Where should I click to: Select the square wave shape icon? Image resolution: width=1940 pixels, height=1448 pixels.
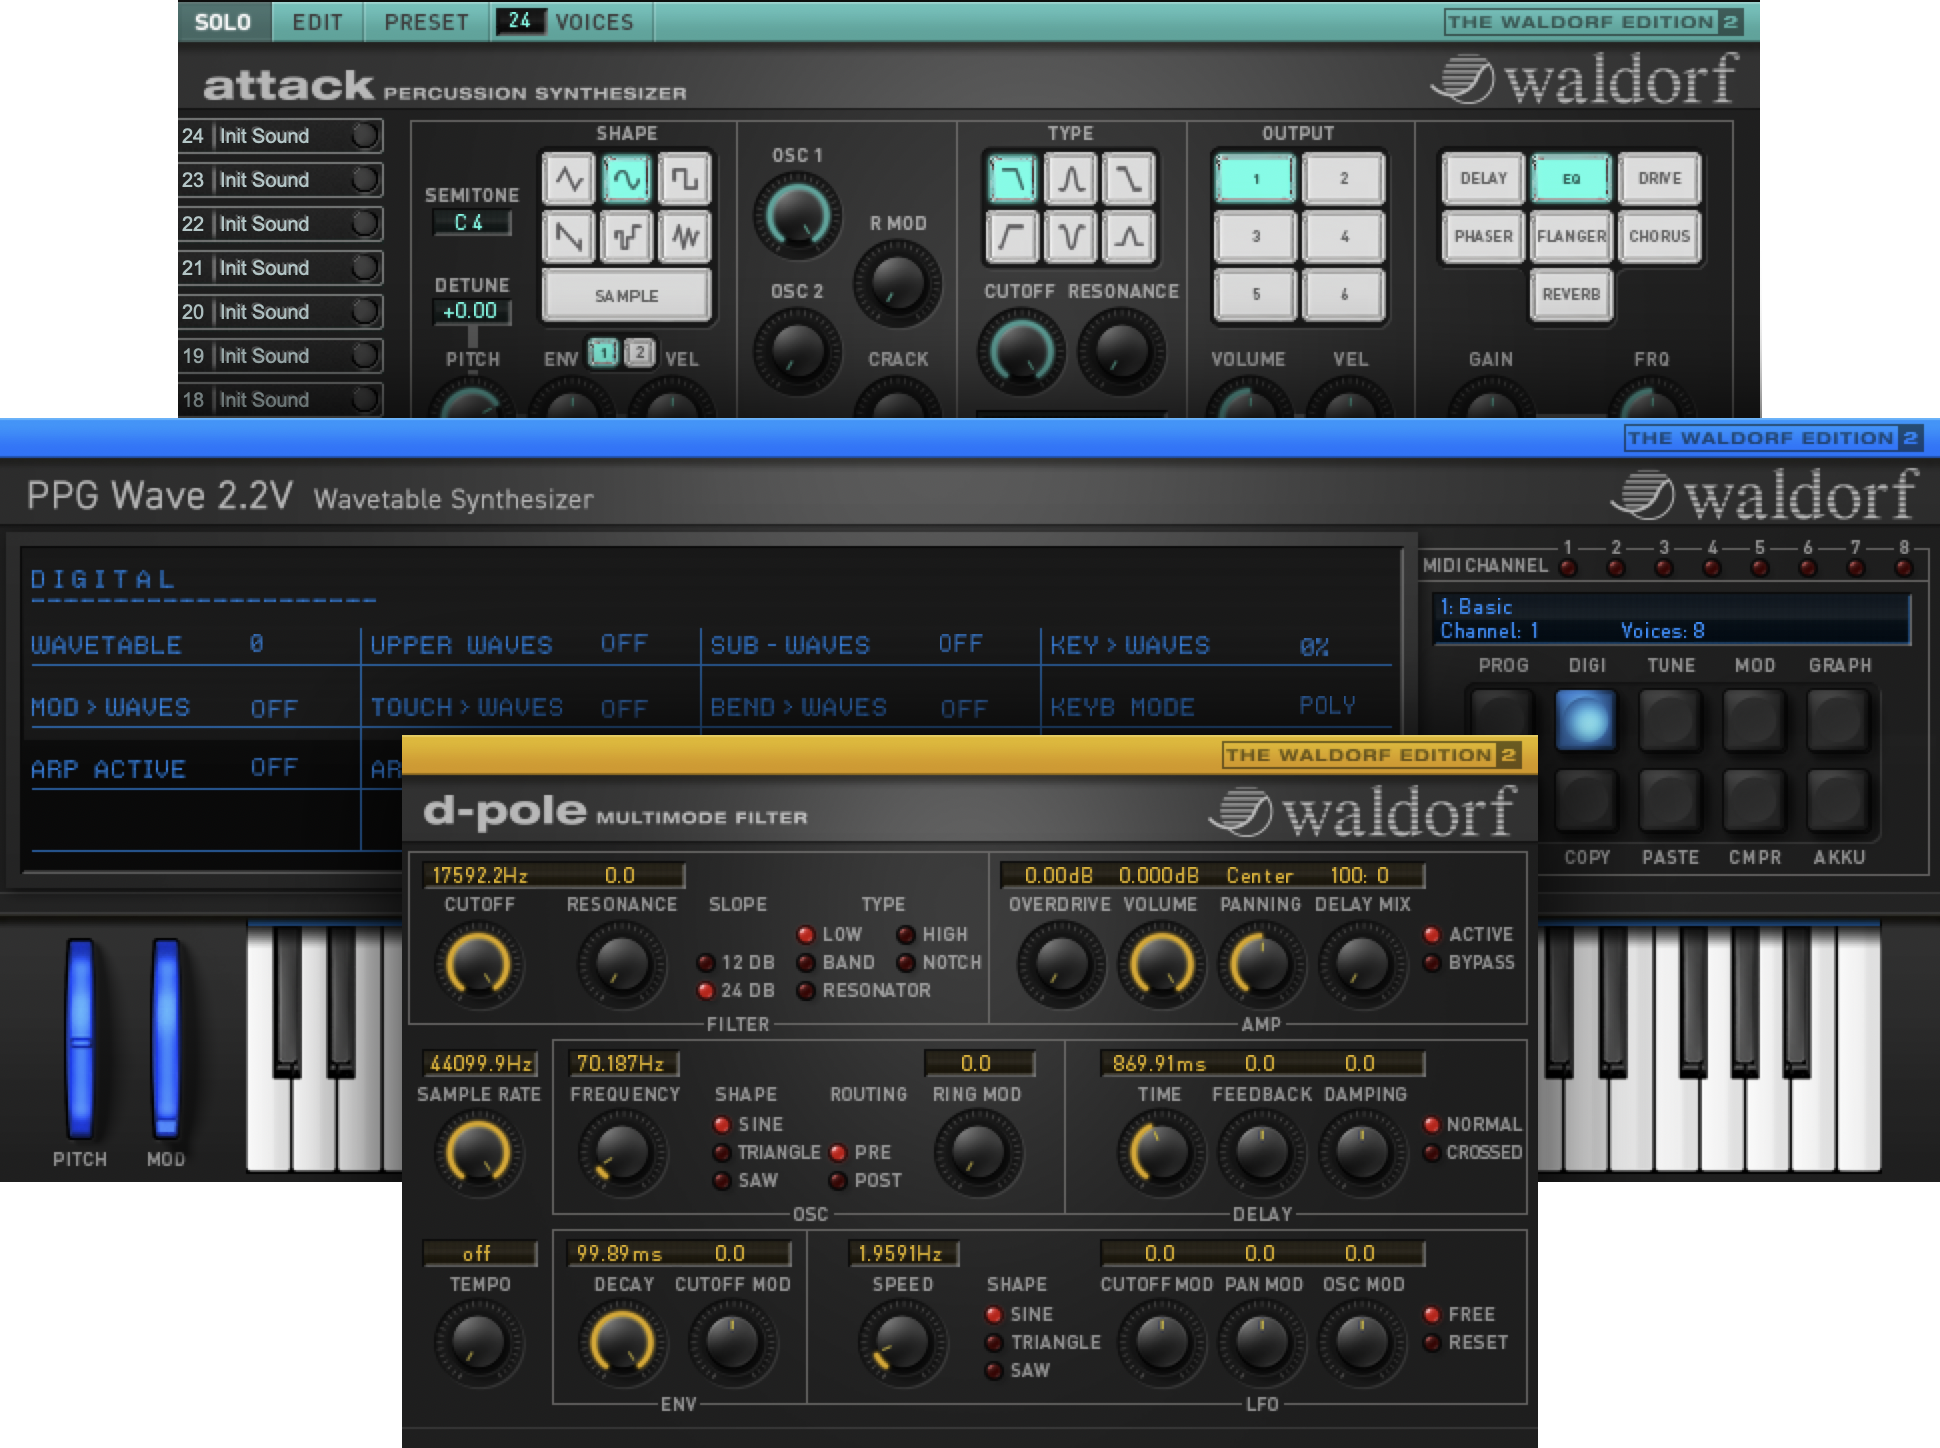[x=684, y=179]
